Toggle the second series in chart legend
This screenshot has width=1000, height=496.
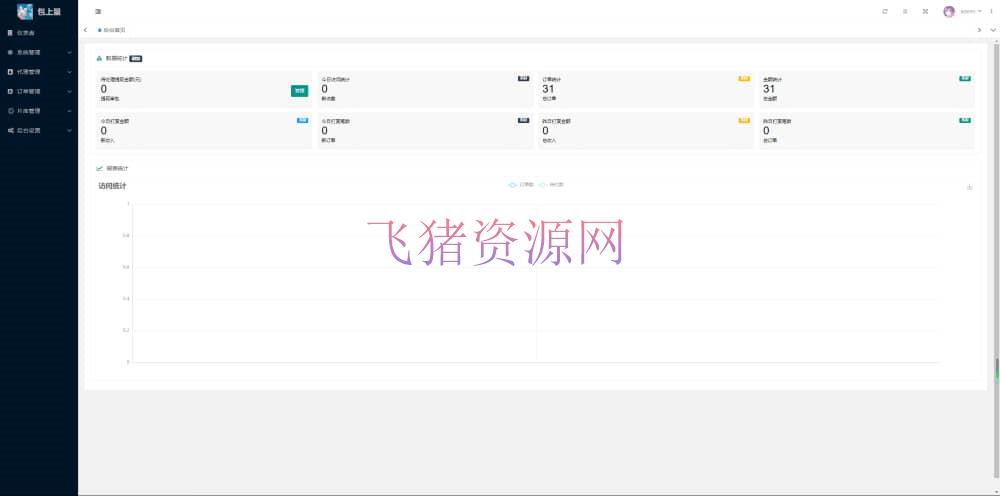point(552,185)
